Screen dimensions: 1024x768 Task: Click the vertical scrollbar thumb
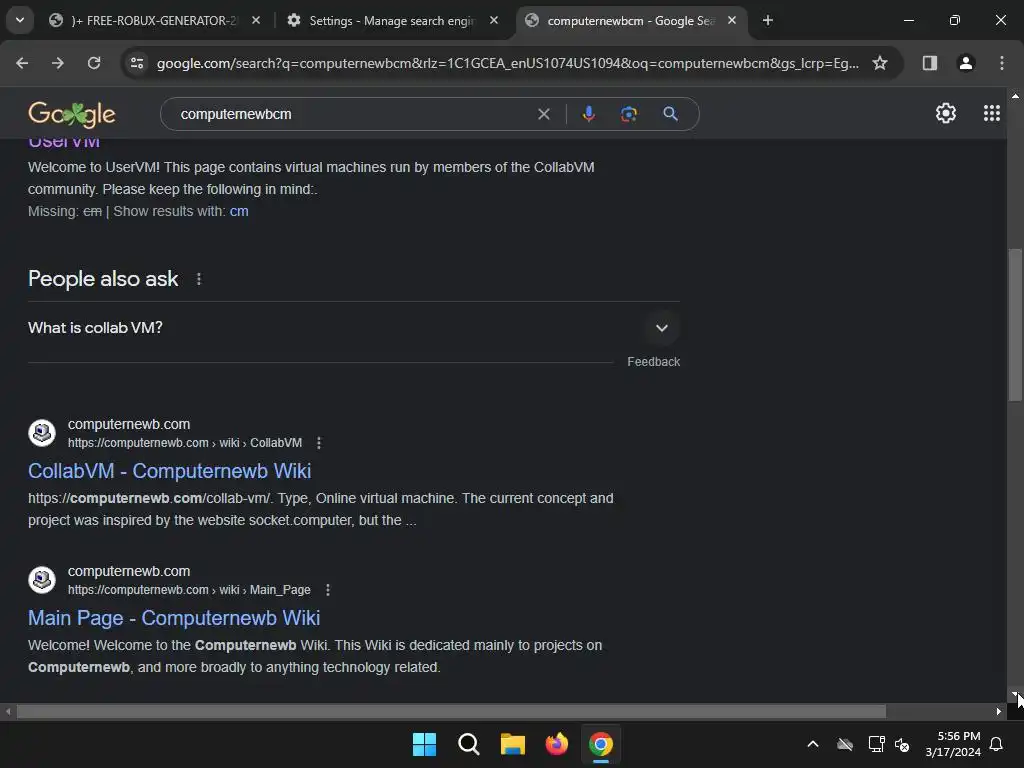click(x=1015, y=325)
